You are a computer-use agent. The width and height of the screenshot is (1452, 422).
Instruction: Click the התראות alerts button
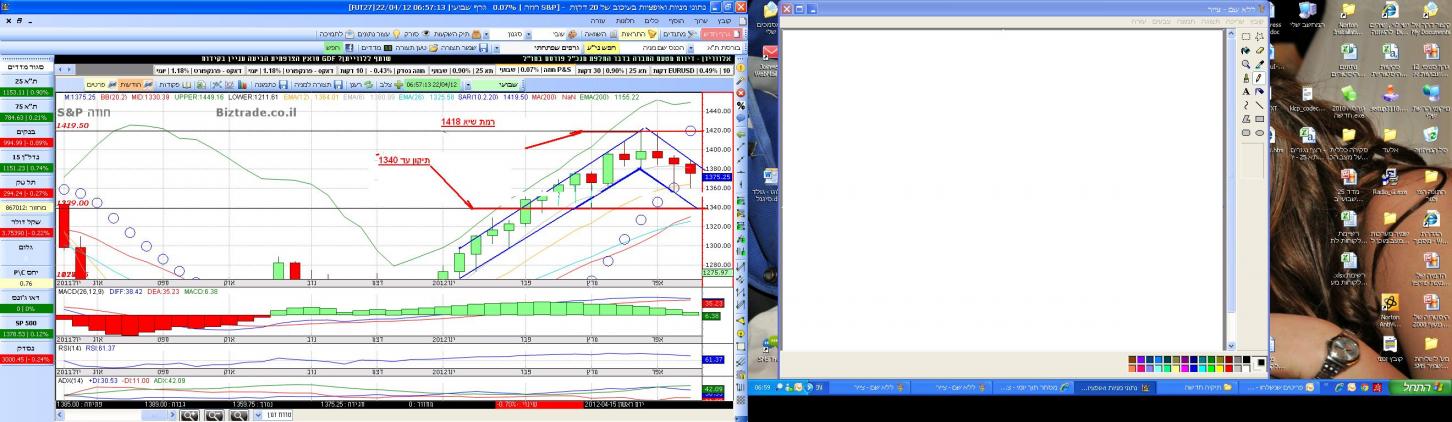638,34
